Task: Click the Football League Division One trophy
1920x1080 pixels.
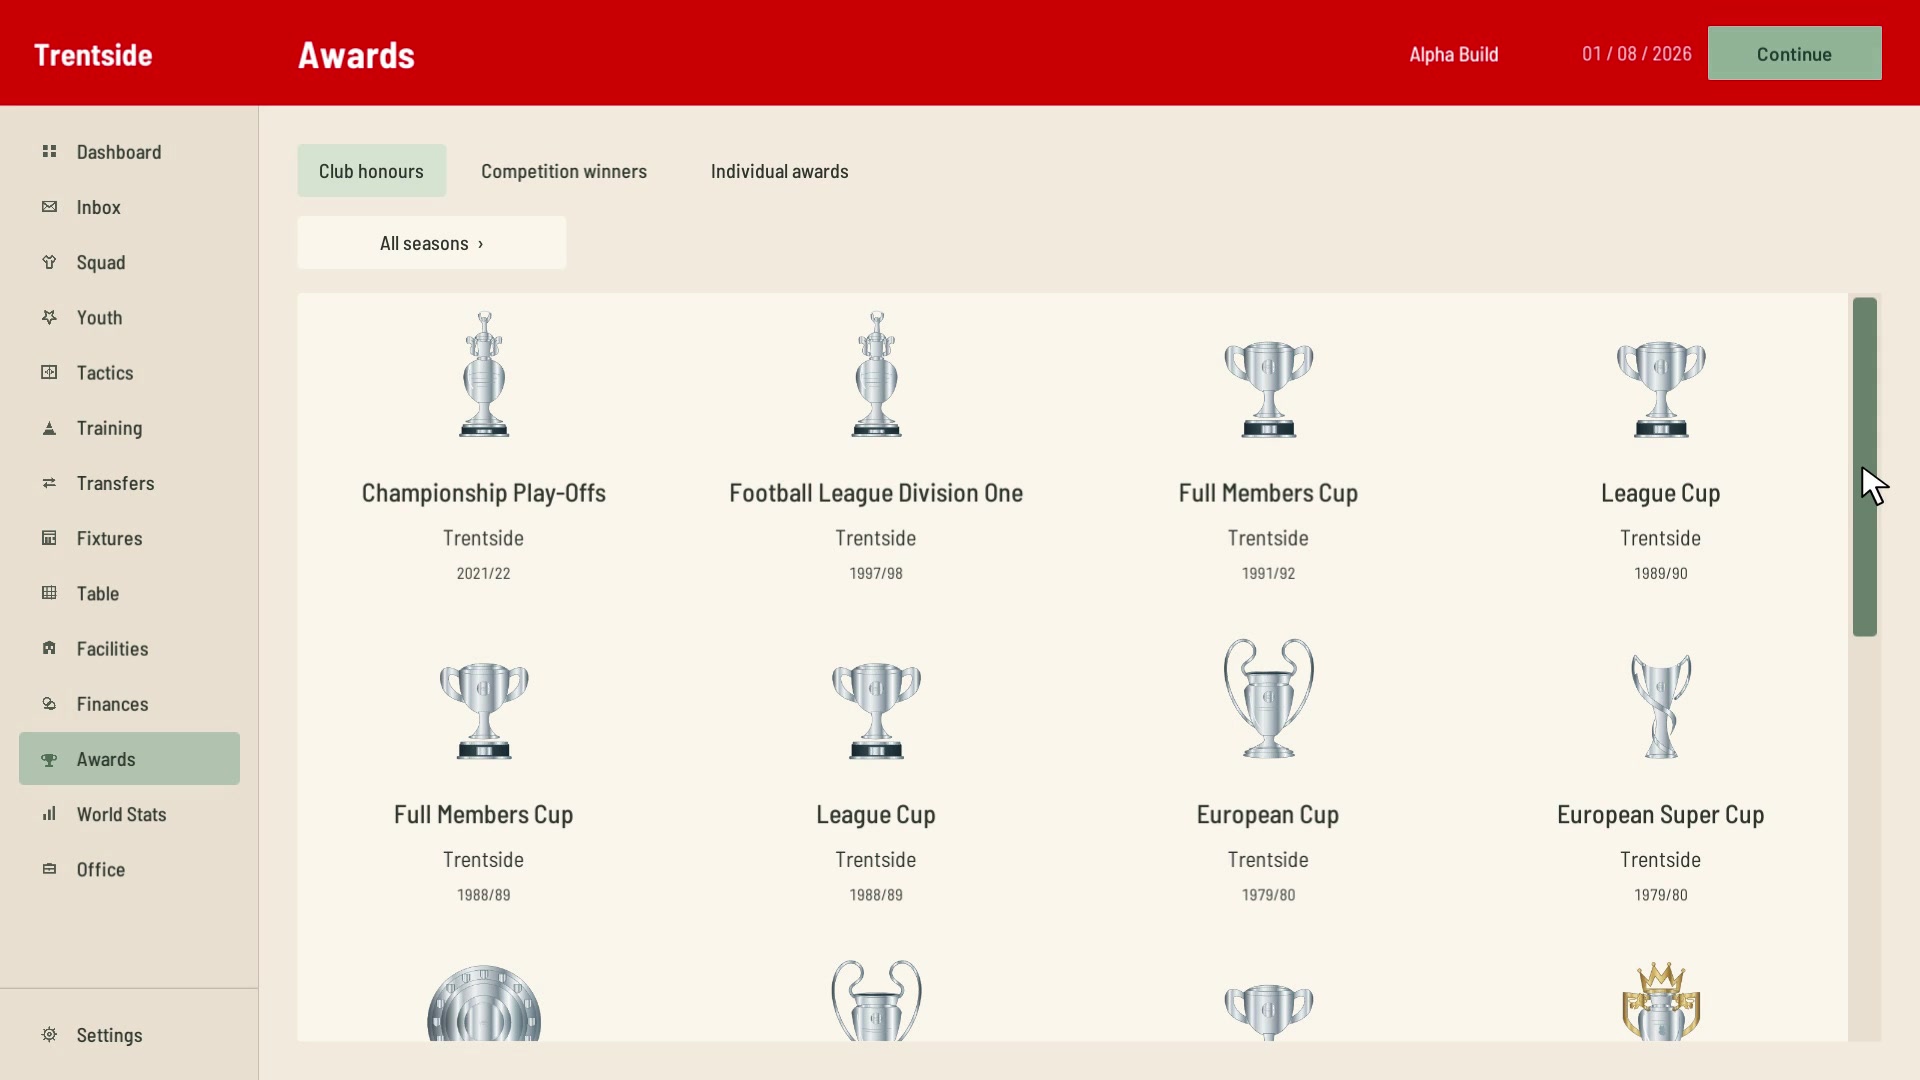Action: (x=876, y=374)
